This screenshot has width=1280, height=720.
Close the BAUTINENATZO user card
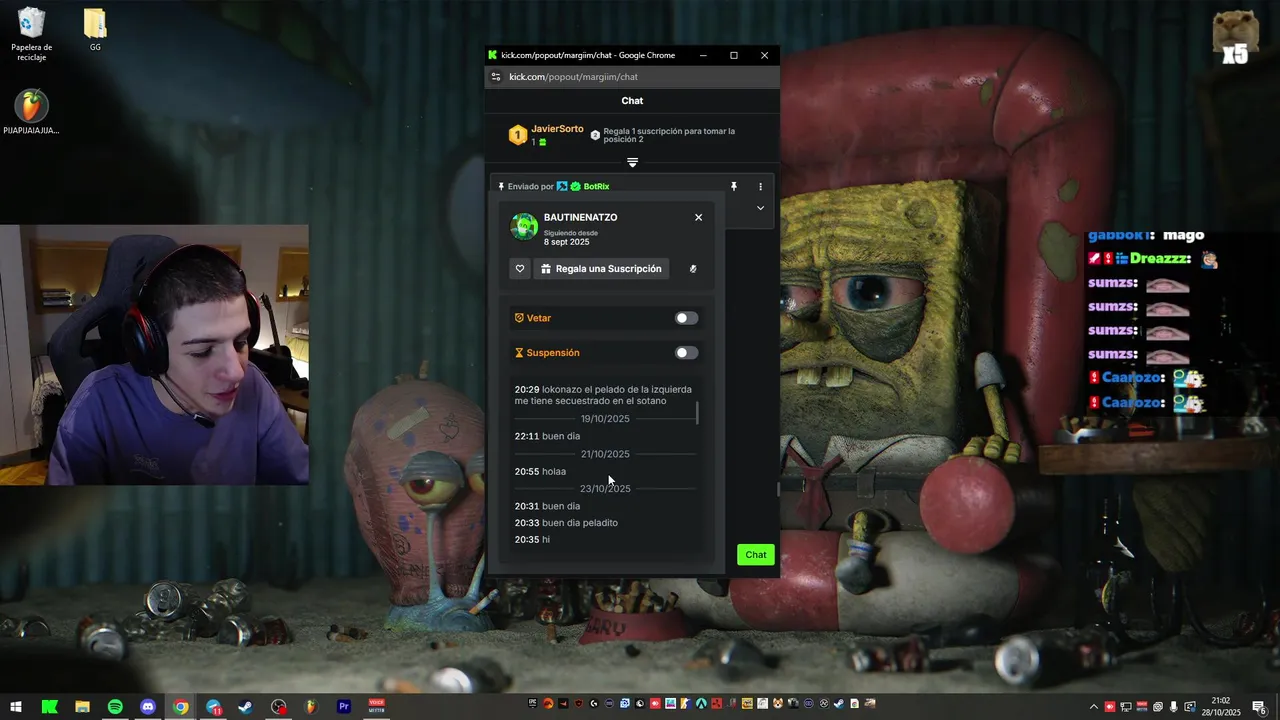coord(698,218)
